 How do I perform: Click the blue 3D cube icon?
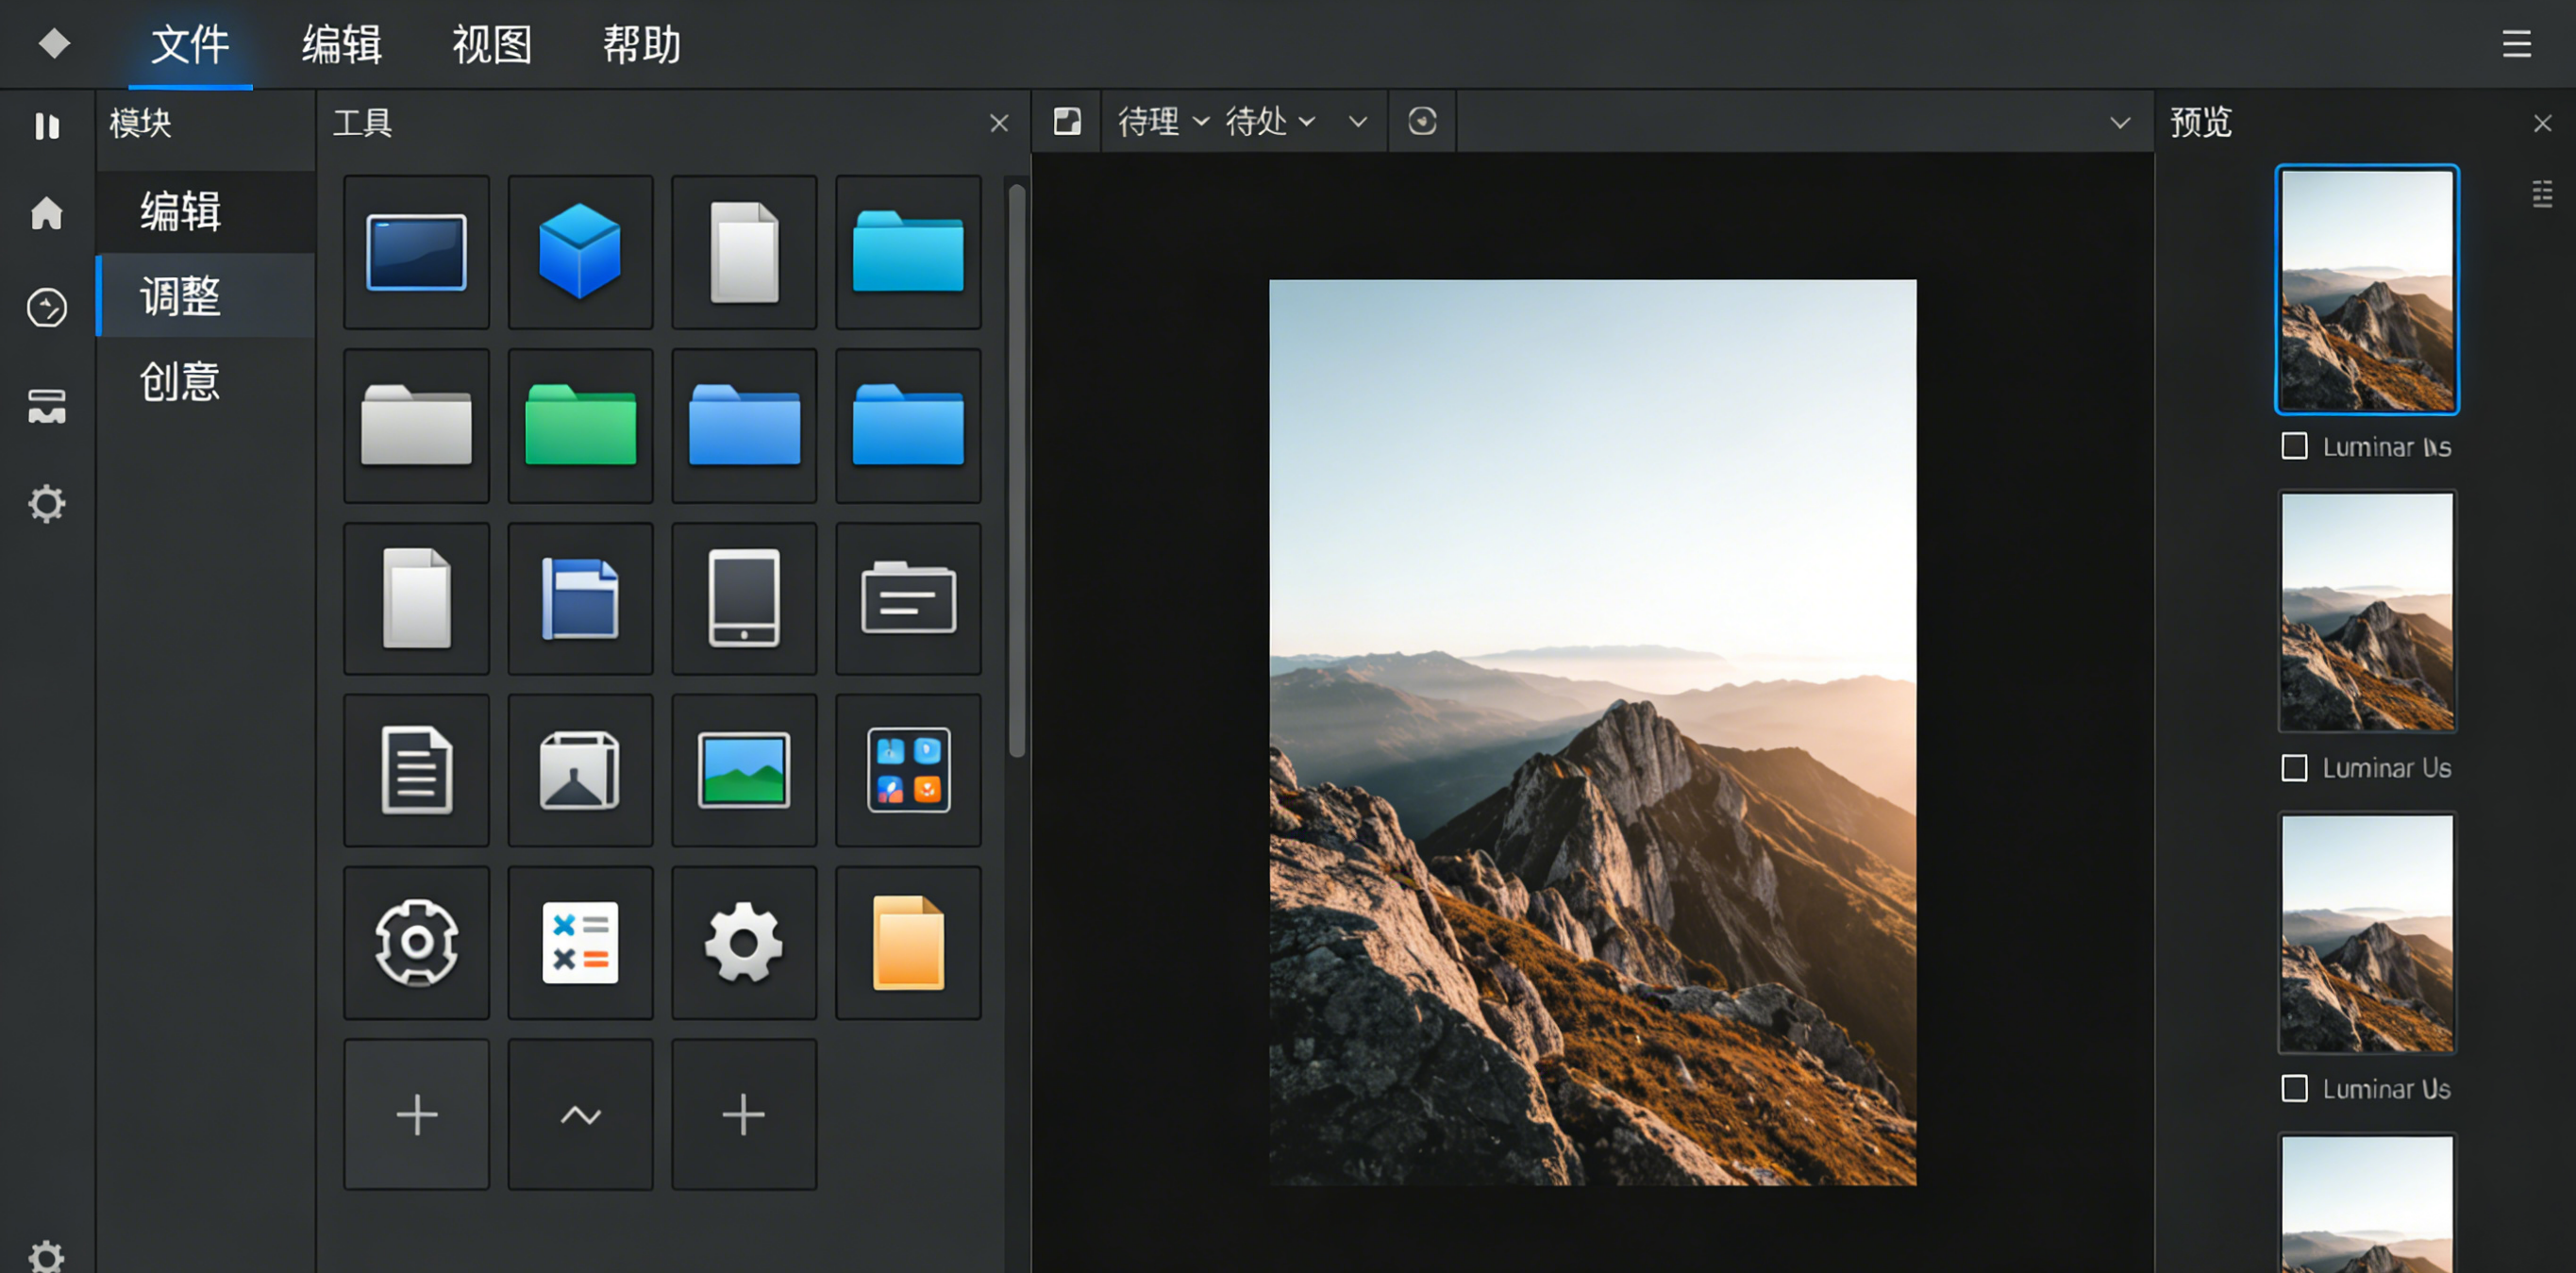coord(580,252)
